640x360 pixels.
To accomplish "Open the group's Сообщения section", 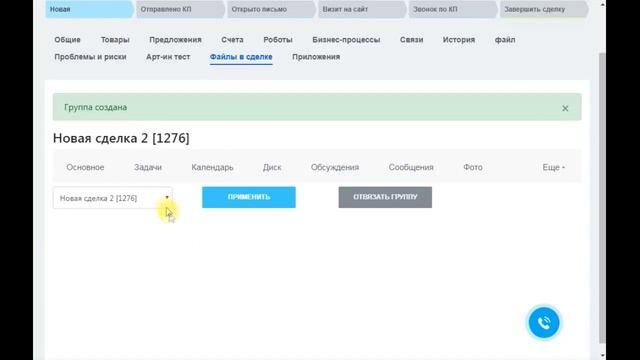I will tap(411, 167).
